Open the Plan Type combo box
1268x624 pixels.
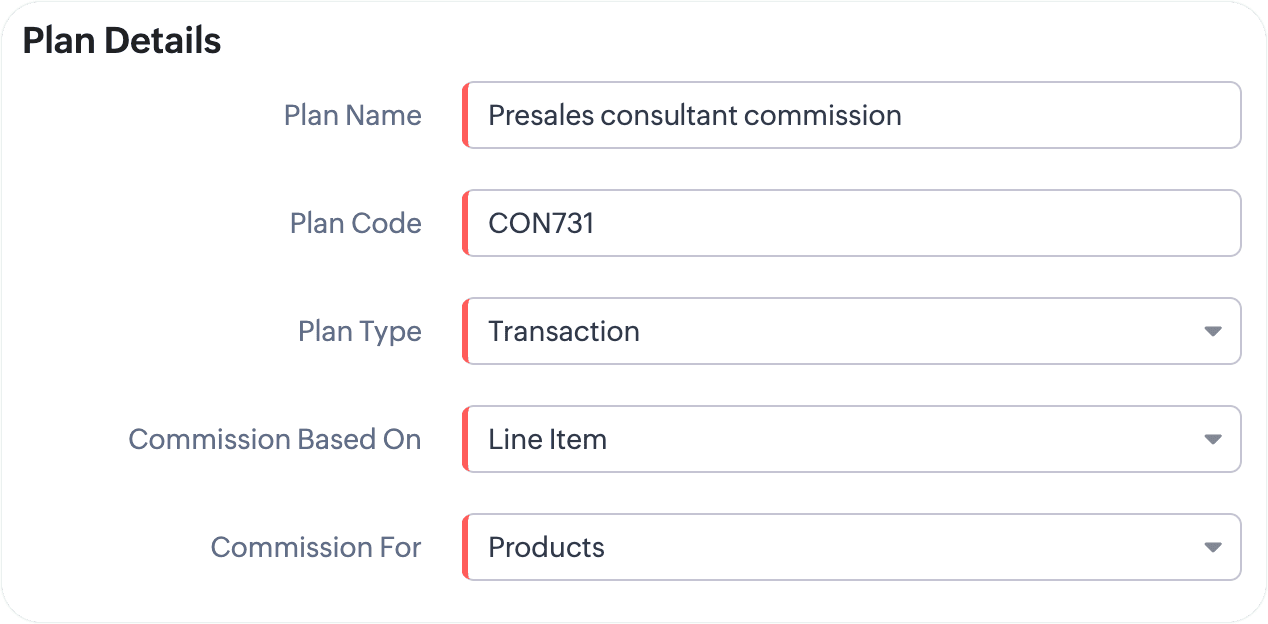click(x=852, y=331)
